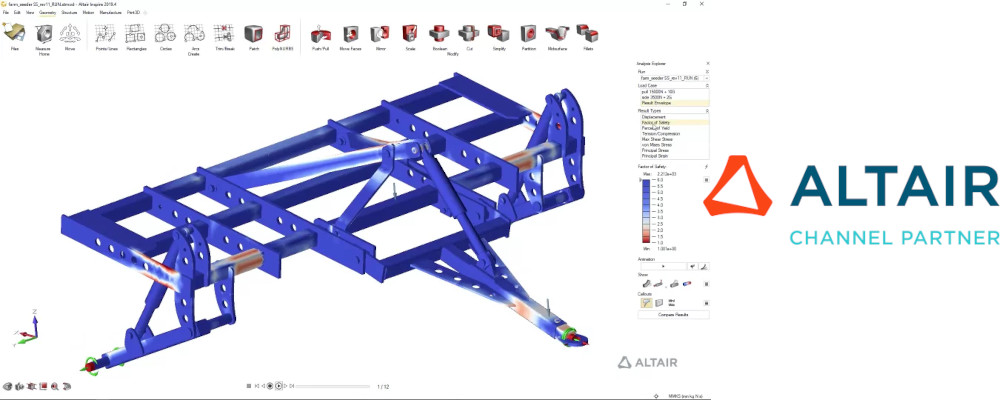Click the play button in bottom toolbar
Viewport: 1000px width, 400px height.
[x=279, y=386]
